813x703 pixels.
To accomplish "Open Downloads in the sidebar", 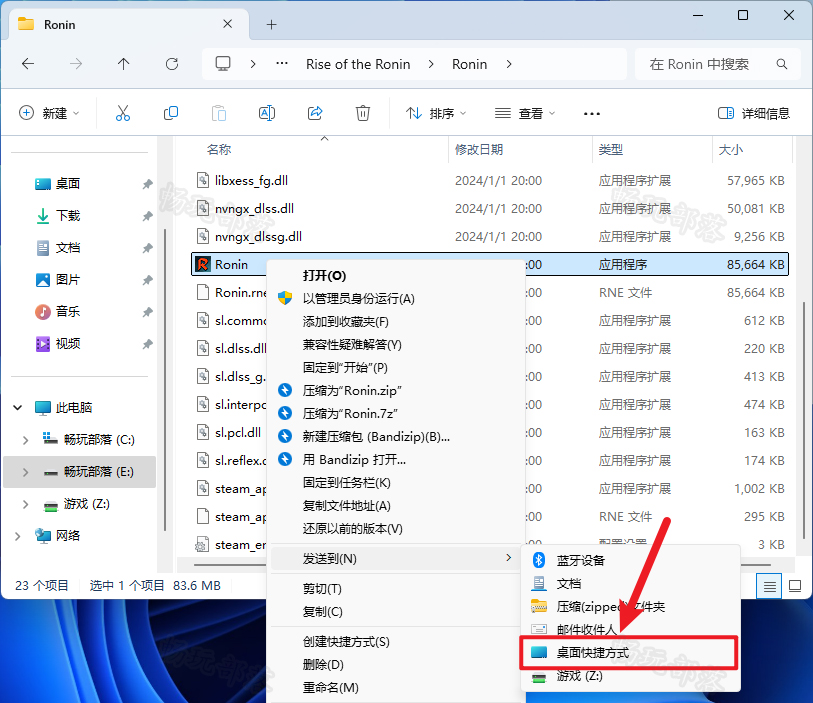I will (67, 216).
